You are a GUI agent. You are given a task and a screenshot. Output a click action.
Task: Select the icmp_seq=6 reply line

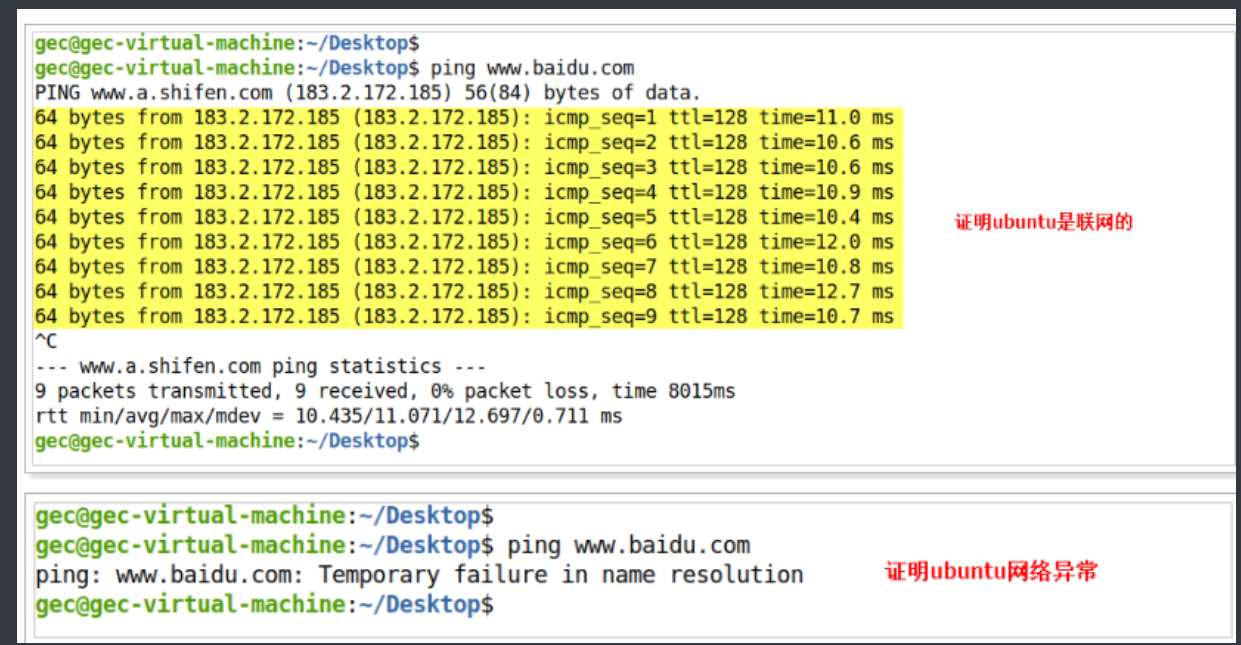464,242
